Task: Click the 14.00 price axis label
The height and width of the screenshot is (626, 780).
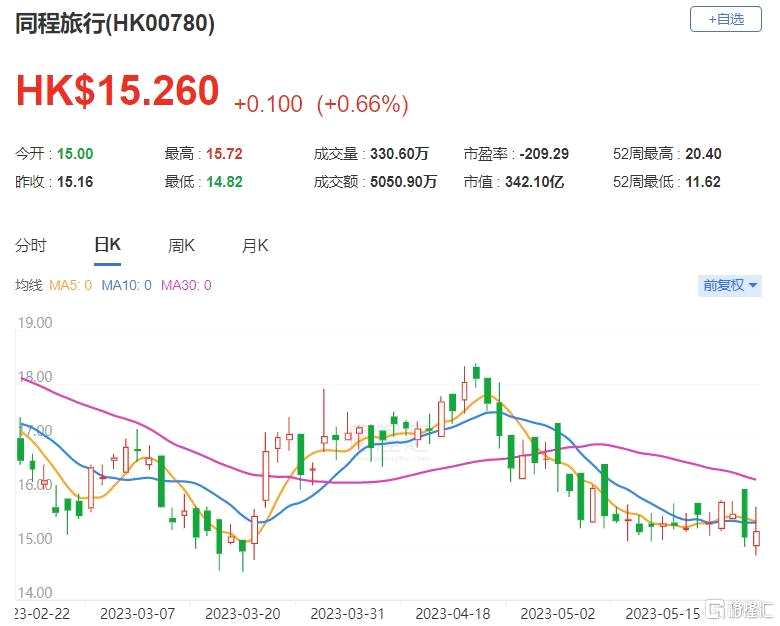Action: coord(35,593)
